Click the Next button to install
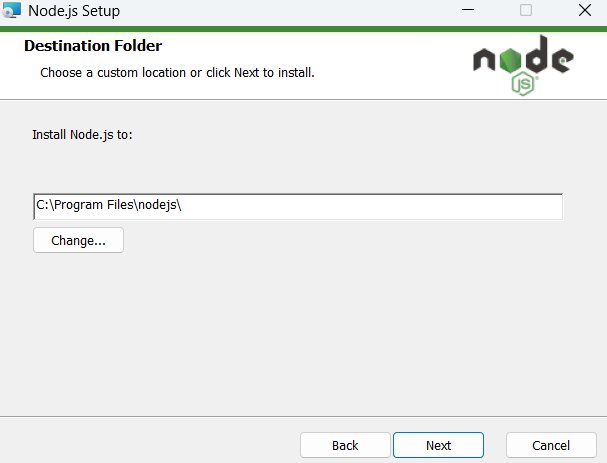This screenshot has width=607, height=463. click(438, 445)
